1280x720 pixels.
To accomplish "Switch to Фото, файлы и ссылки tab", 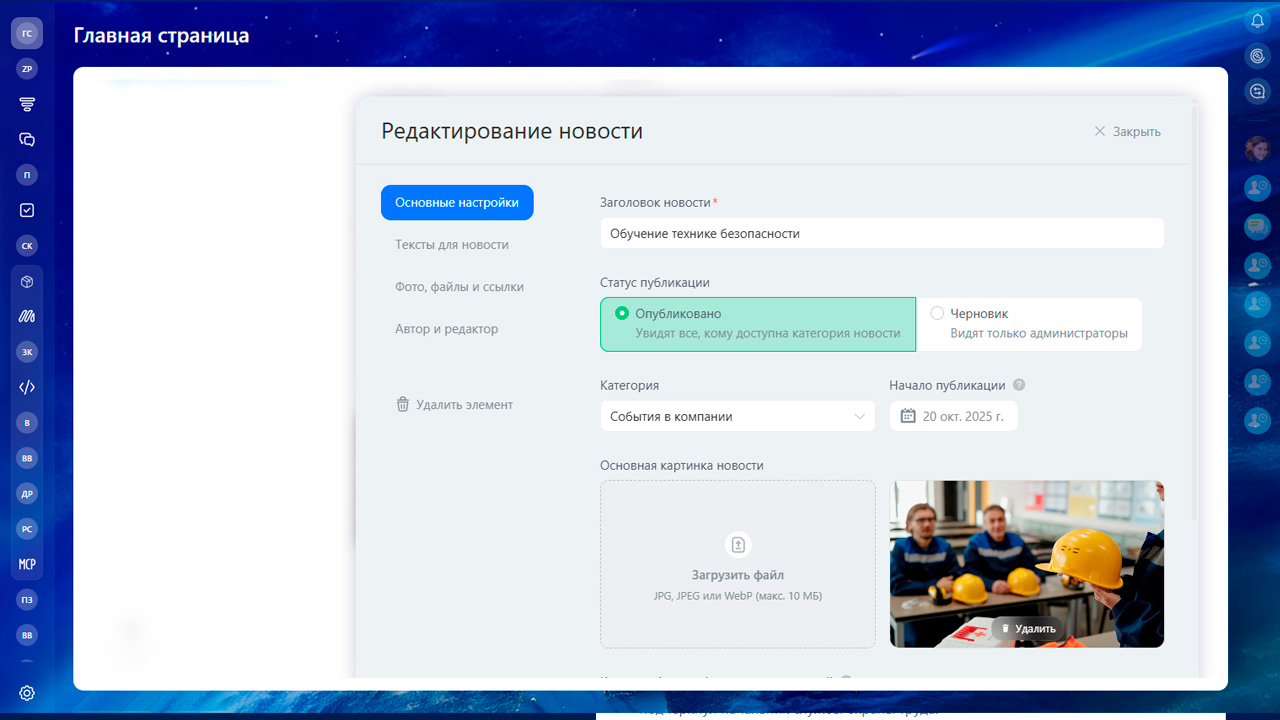I will pos(459,286).
